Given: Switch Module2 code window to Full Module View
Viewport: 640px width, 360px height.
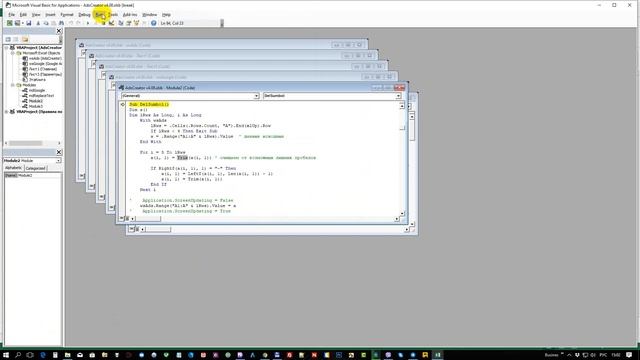Looking at the screenshot, I should [127, 219].
